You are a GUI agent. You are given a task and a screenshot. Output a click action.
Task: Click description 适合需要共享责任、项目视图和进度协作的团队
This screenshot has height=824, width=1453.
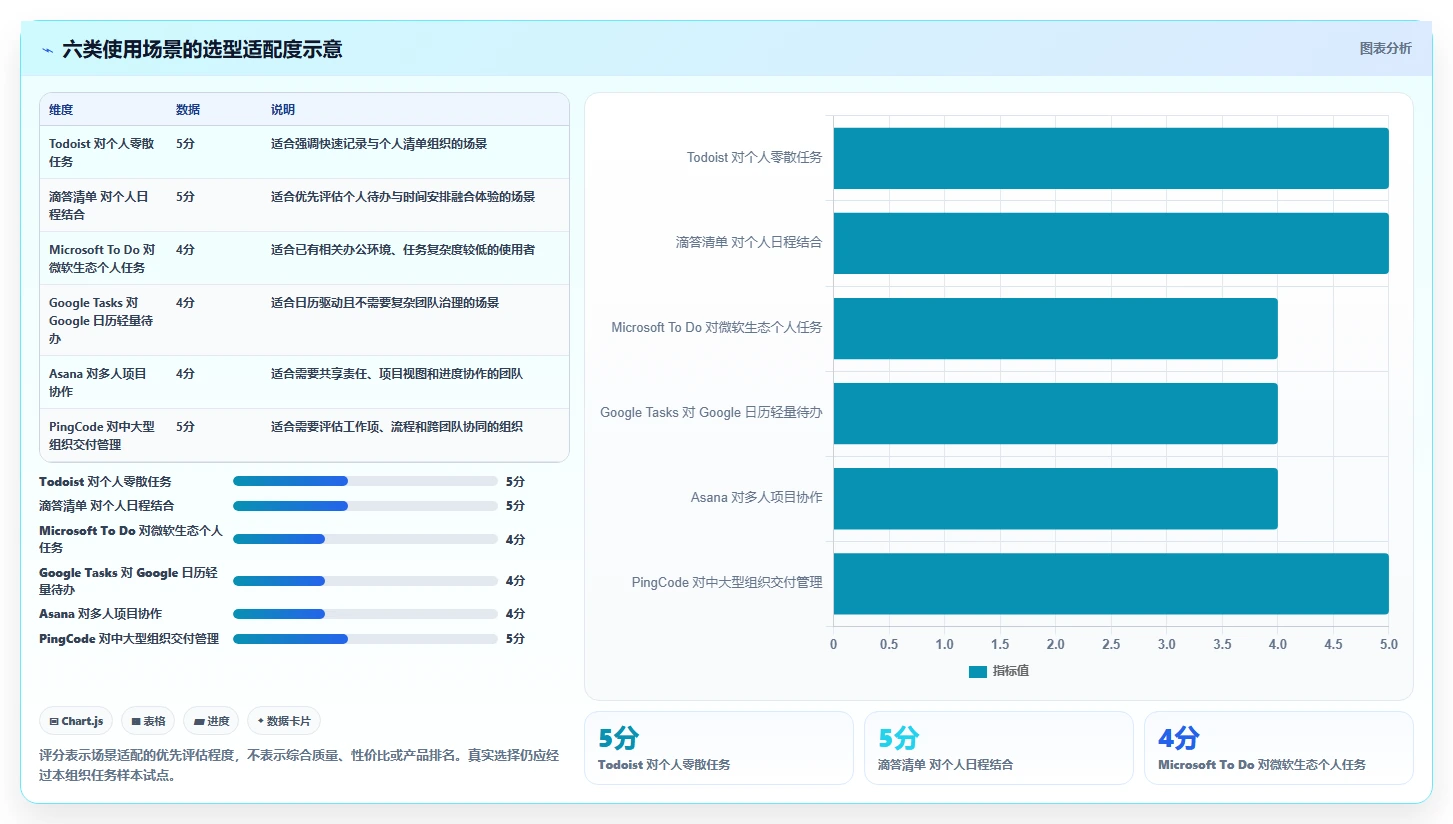click(397, 374)
